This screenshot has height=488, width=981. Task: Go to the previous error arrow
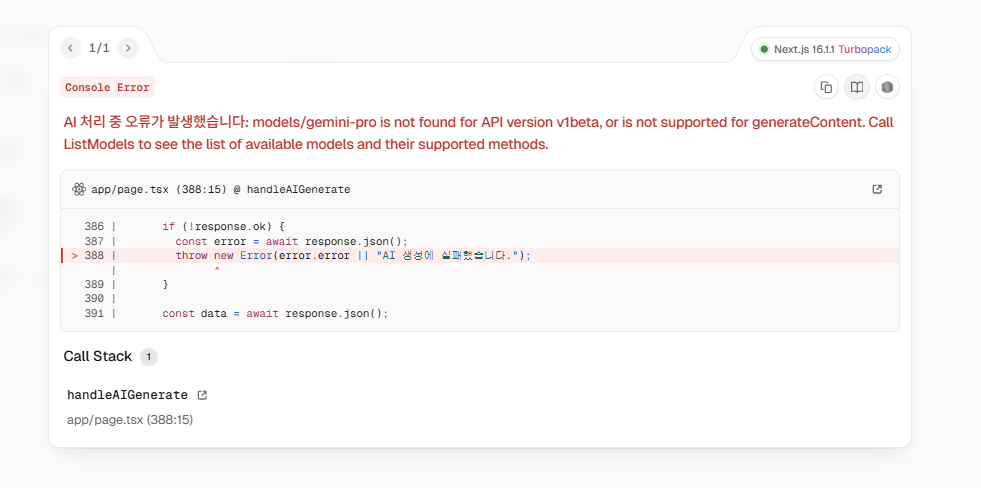pyautogui.click(x=70, y=48)
